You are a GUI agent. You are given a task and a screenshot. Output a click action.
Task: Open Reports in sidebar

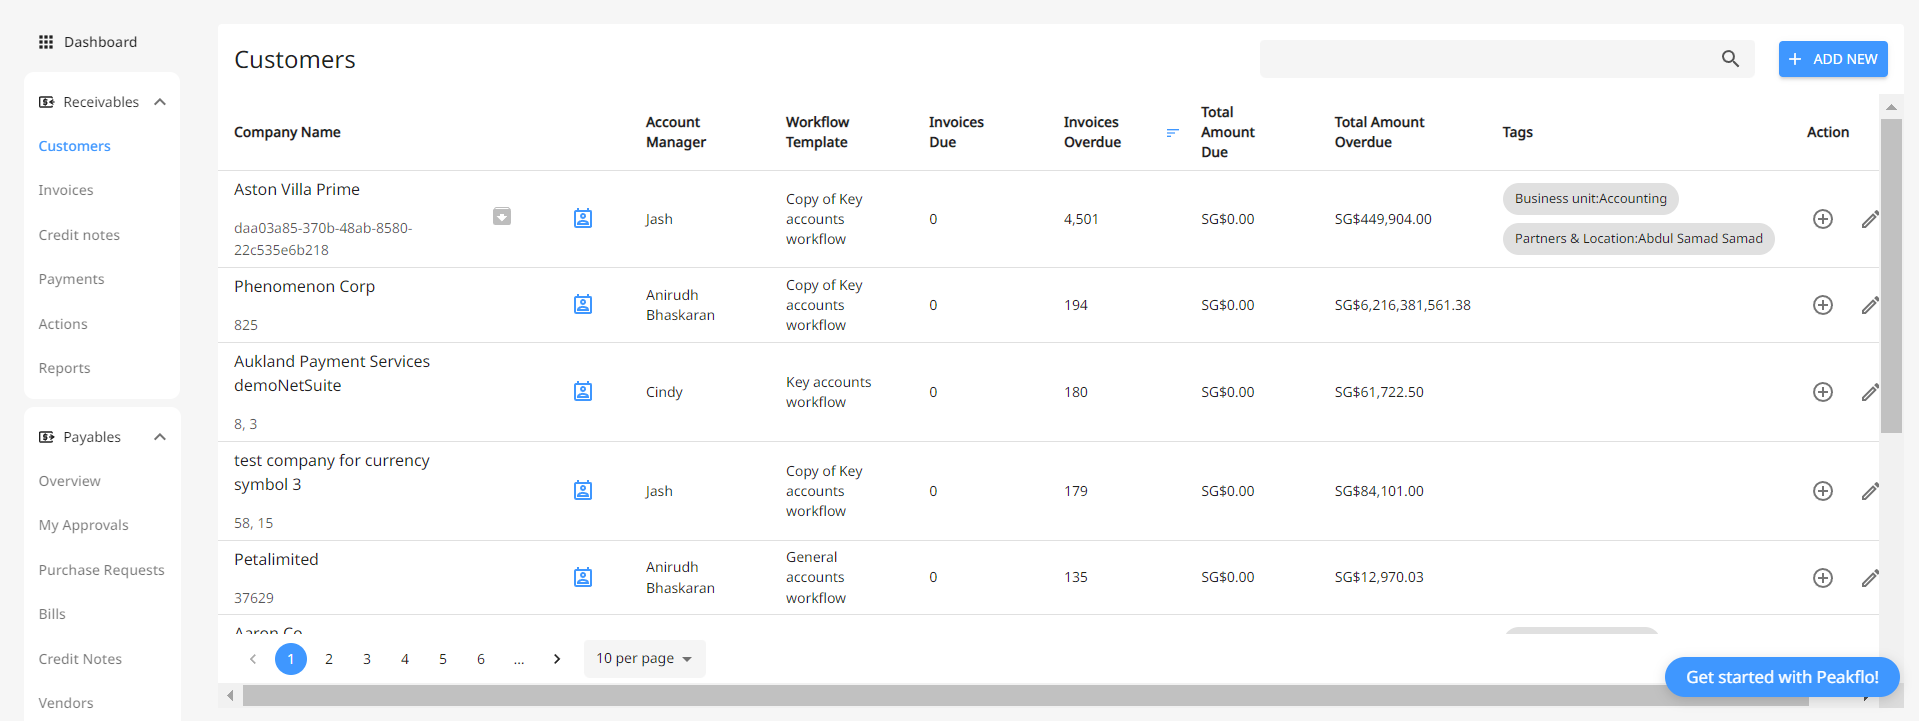(64, 368)
